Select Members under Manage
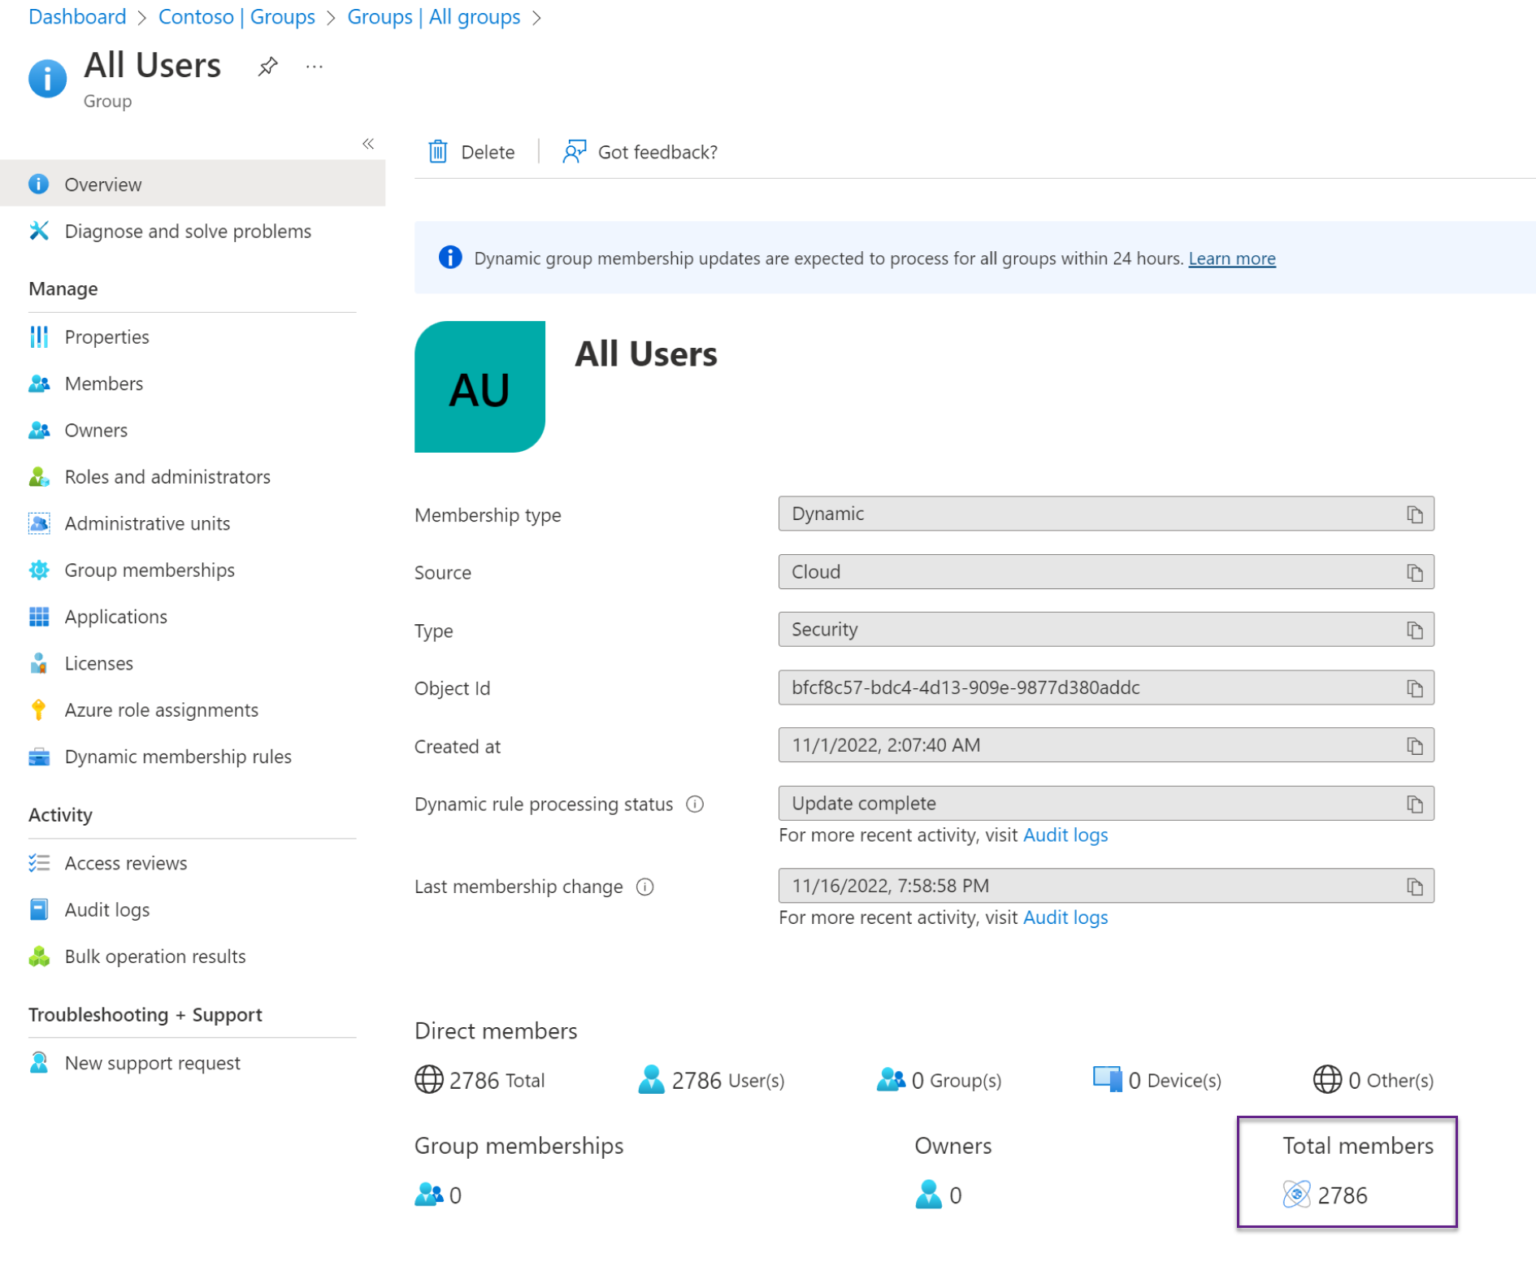Image resolution: width=1536 pixels, height=1275 pixels. [103, 383]
